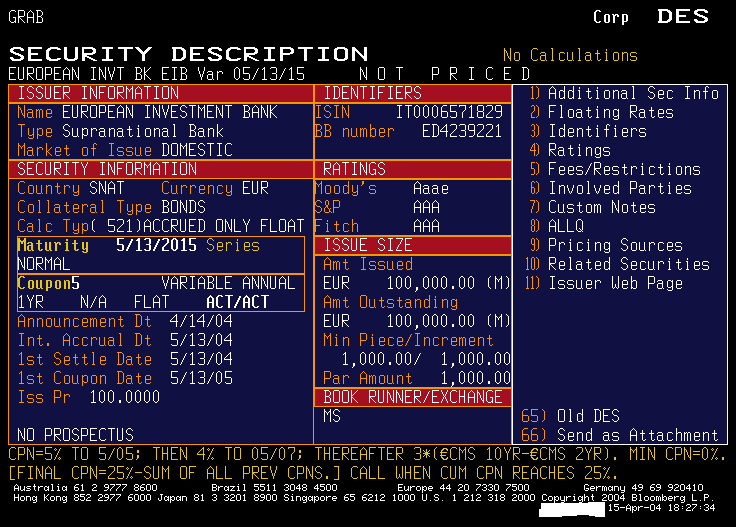Open 4) Ratings page
Viewport: 736px width, 527px height.
coord(570,150)
